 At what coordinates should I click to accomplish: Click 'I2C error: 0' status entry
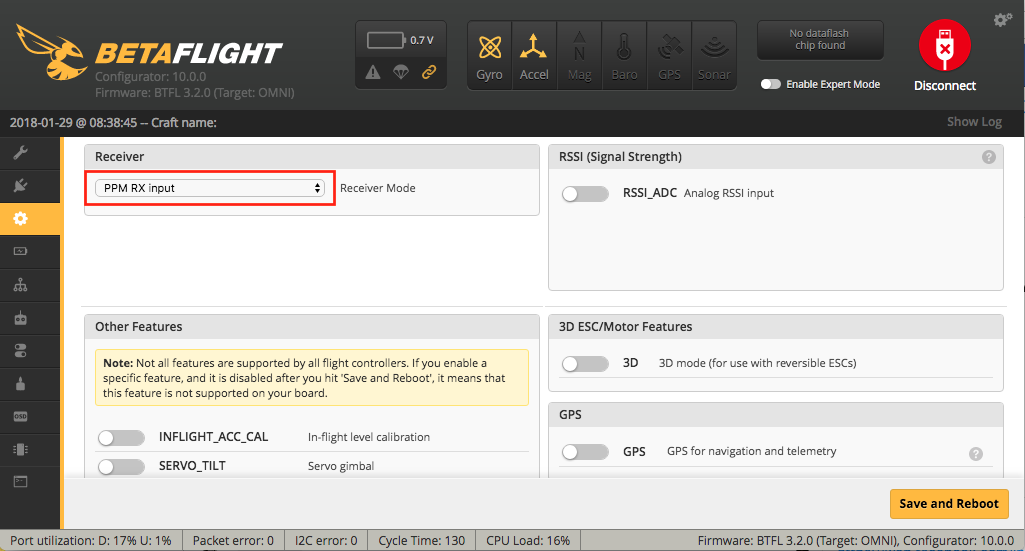tap(326, 541)
